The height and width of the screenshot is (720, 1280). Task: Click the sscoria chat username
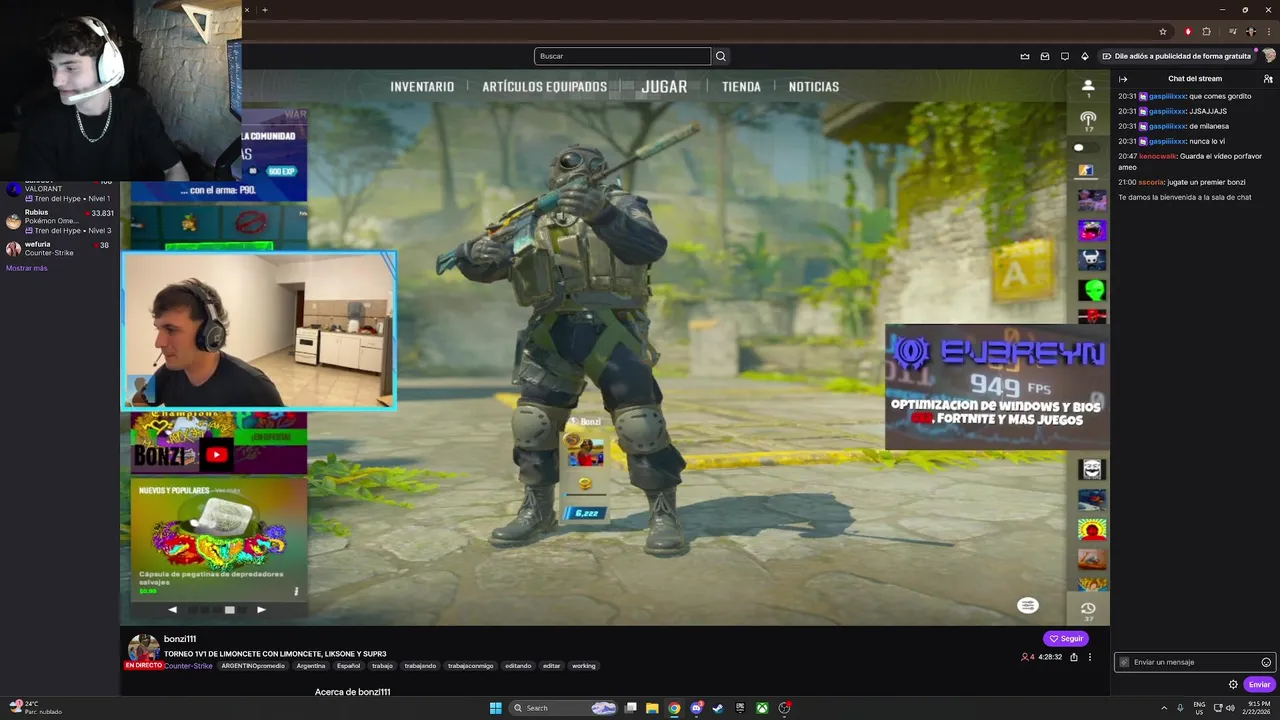pyautogui.click(x=1151, y=182)
